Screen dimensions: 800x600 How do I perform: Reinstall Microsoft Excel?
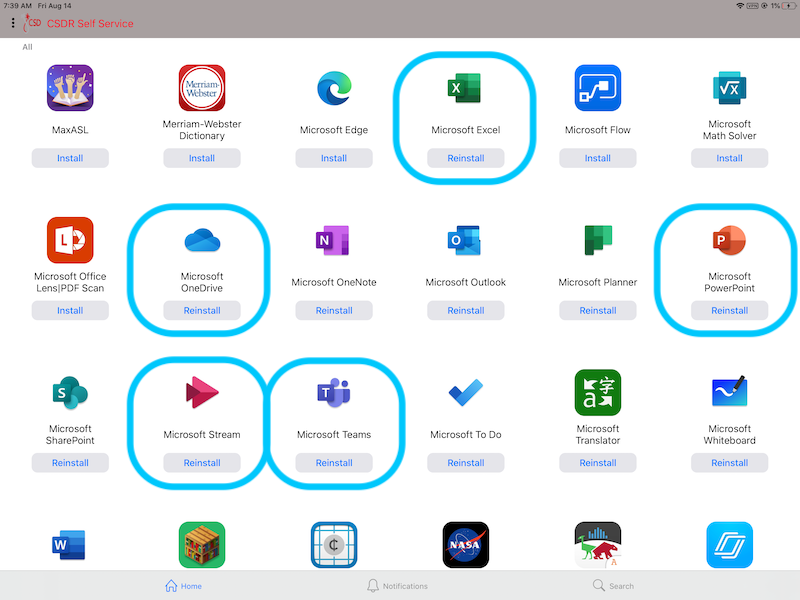465,158
